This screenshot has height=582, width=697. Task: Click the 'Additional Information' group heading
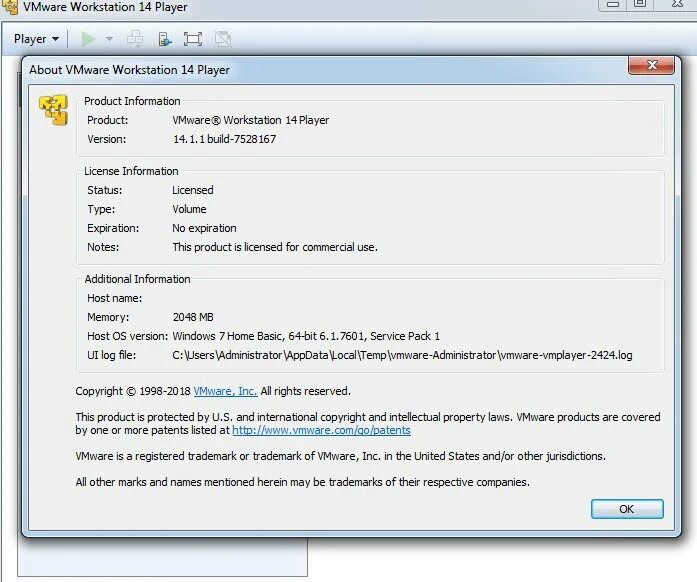[x=137, y=279]
